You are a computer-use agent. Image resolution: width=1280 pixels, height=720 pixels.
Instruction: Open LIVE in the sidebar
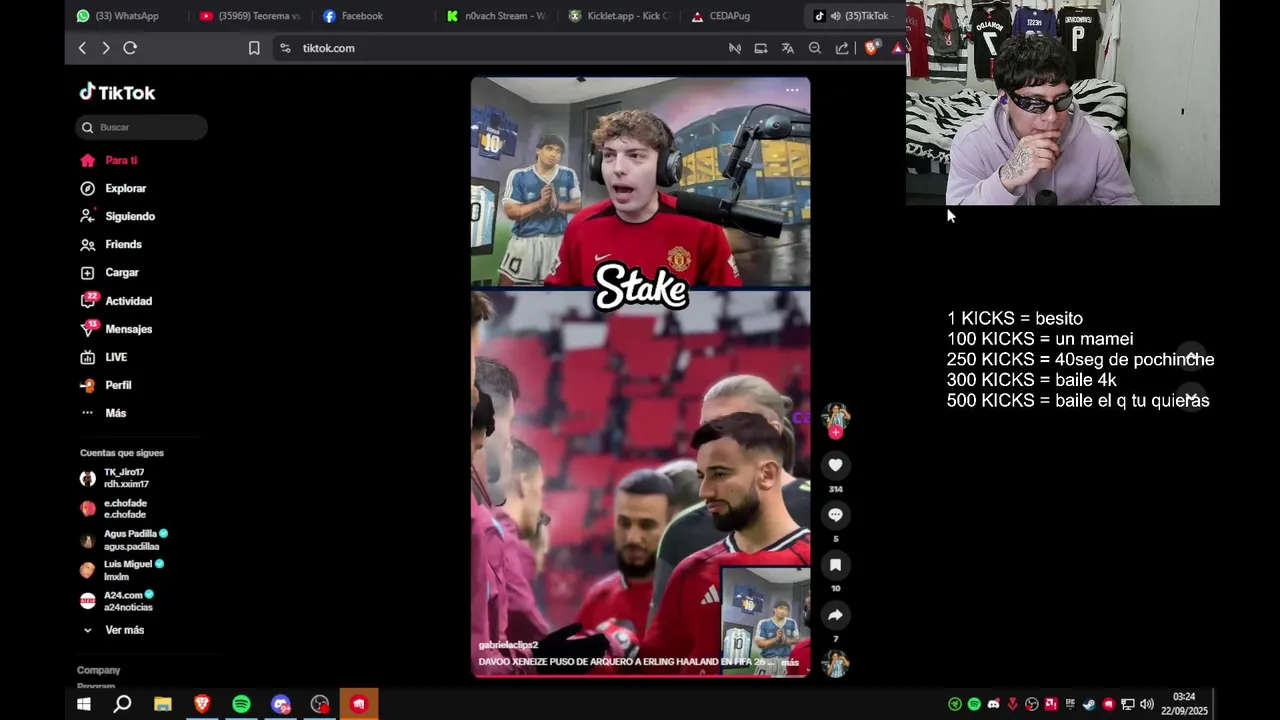click(104, 357)
